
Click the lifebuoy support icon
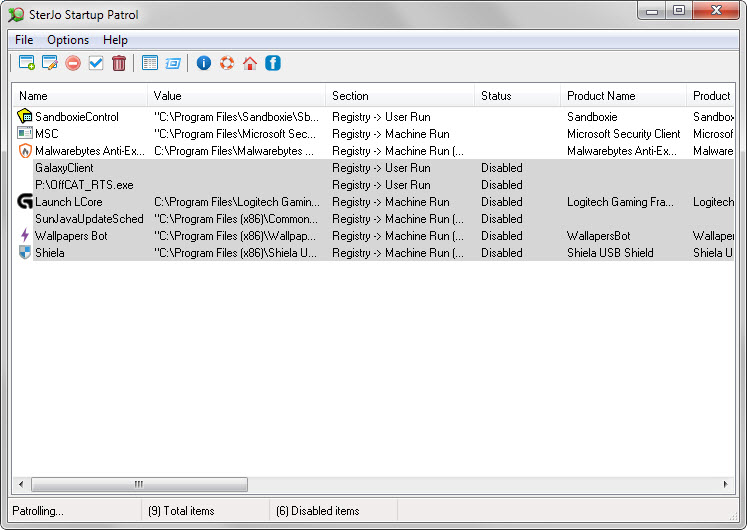click(227, 63)
